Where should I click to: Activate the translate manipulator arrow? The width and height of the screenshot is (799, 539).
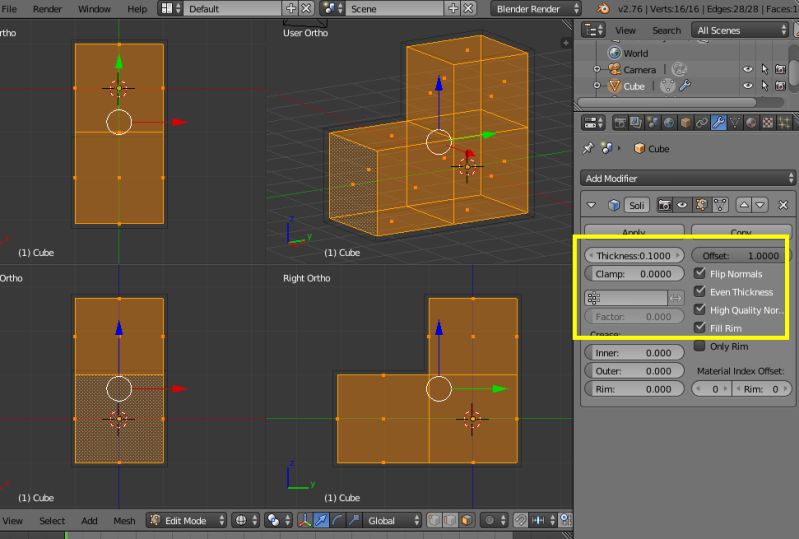[321, 520]
